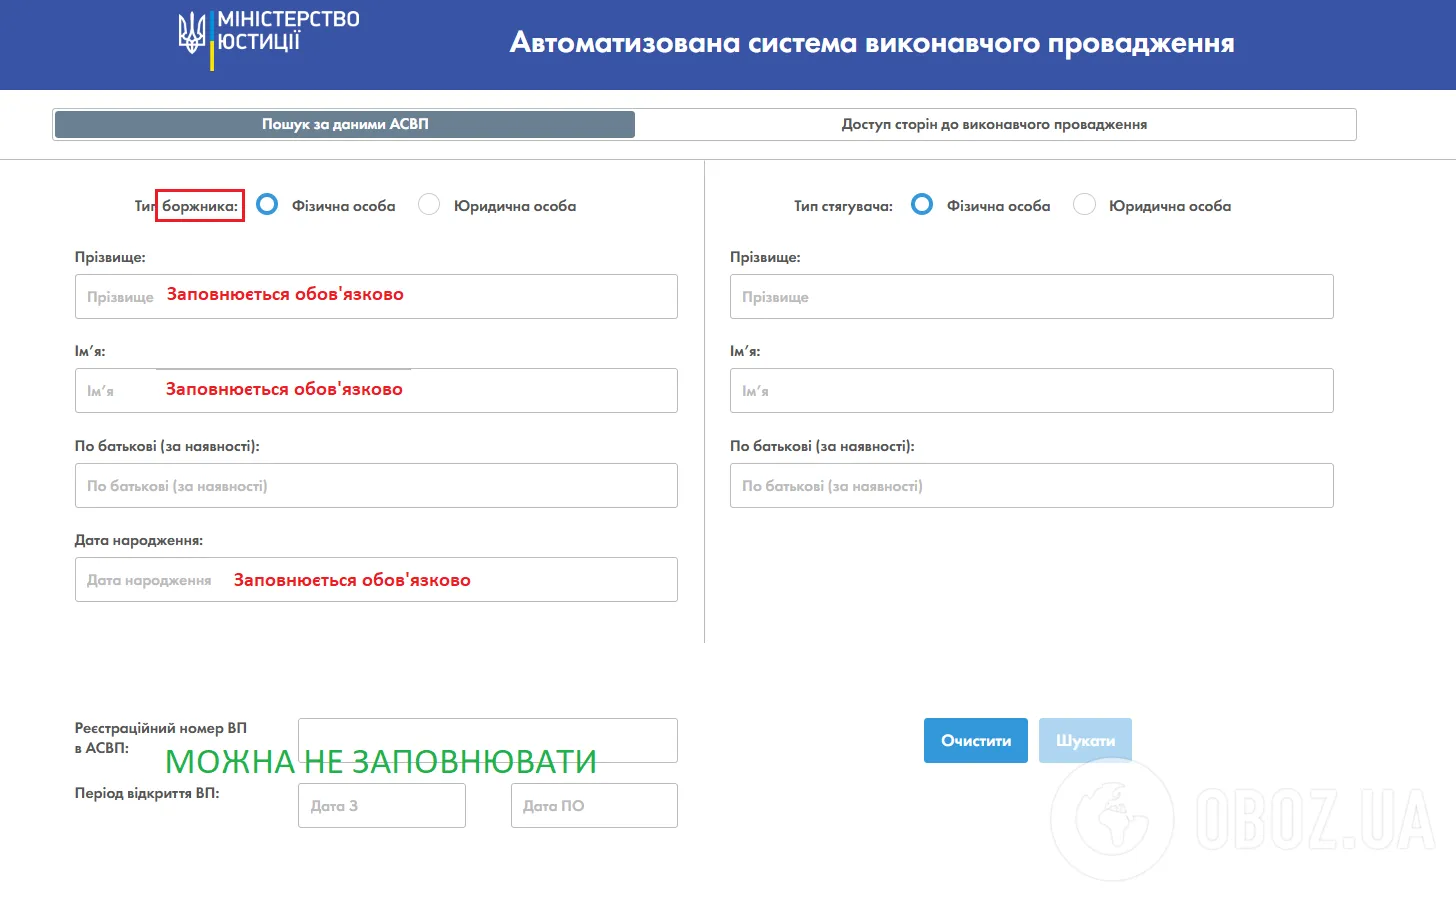
Task: Click the collector Прізвище input field
Action: click(x=1031, y=296)
